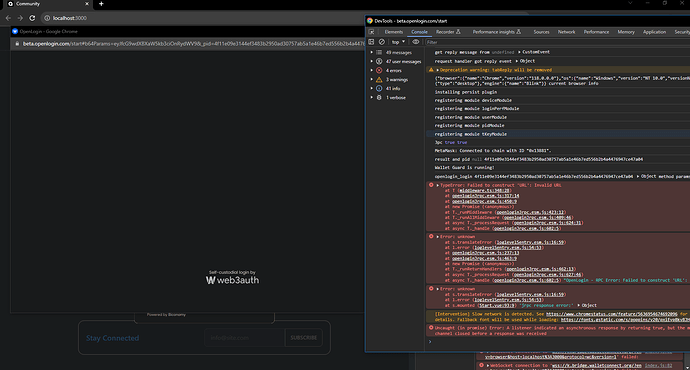Switch to the Elements tab
Screen dimensions: 690x370
[x=393, y=32]
